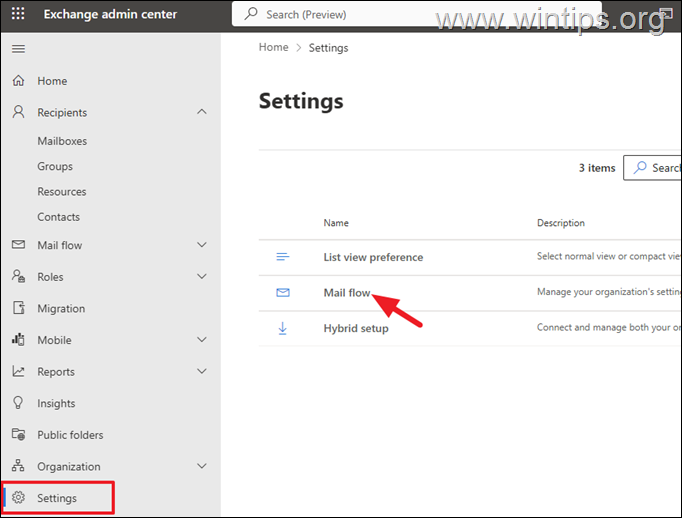This screenshot has width=682, height=518.
Task: Select Settings in the sidebar
Action: point(57,498)
